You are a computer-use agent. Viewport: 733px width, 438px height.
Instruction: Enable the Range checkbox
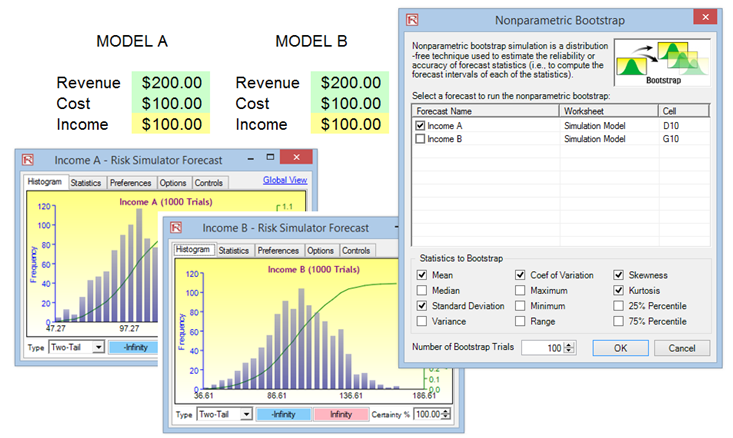[520, 321]
